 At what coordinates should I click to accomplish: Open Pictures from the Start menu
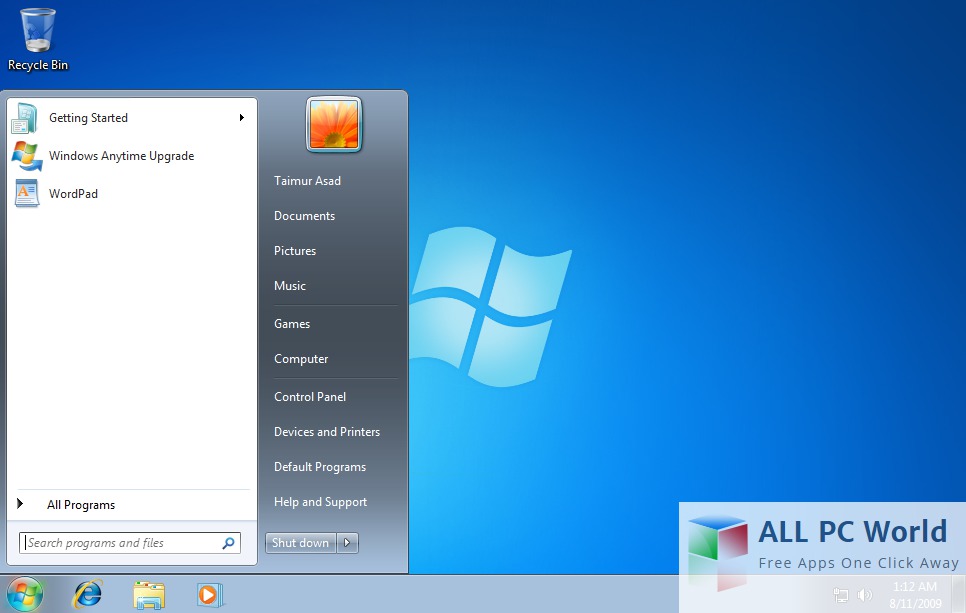tap(295, 251)
